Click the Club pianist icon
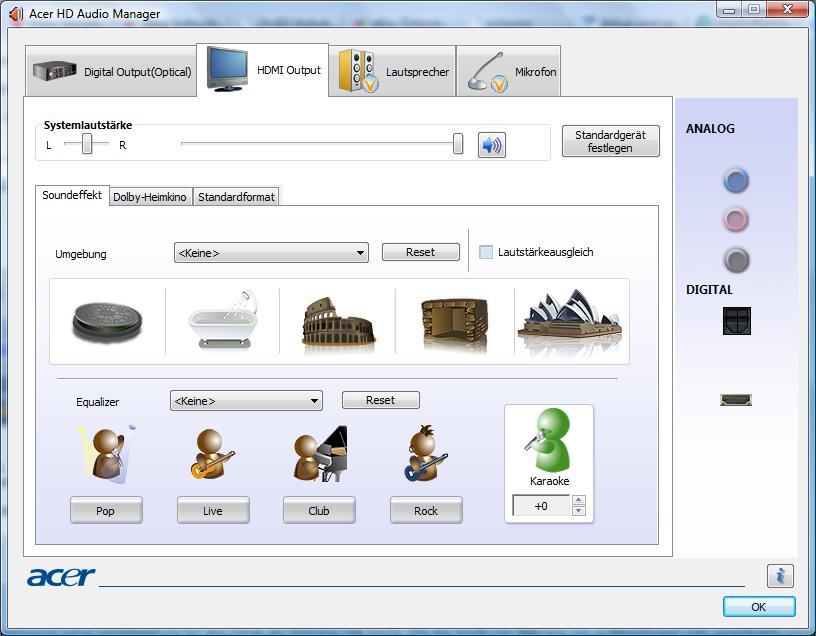816x636 pixels. click(x=320, y=453)
